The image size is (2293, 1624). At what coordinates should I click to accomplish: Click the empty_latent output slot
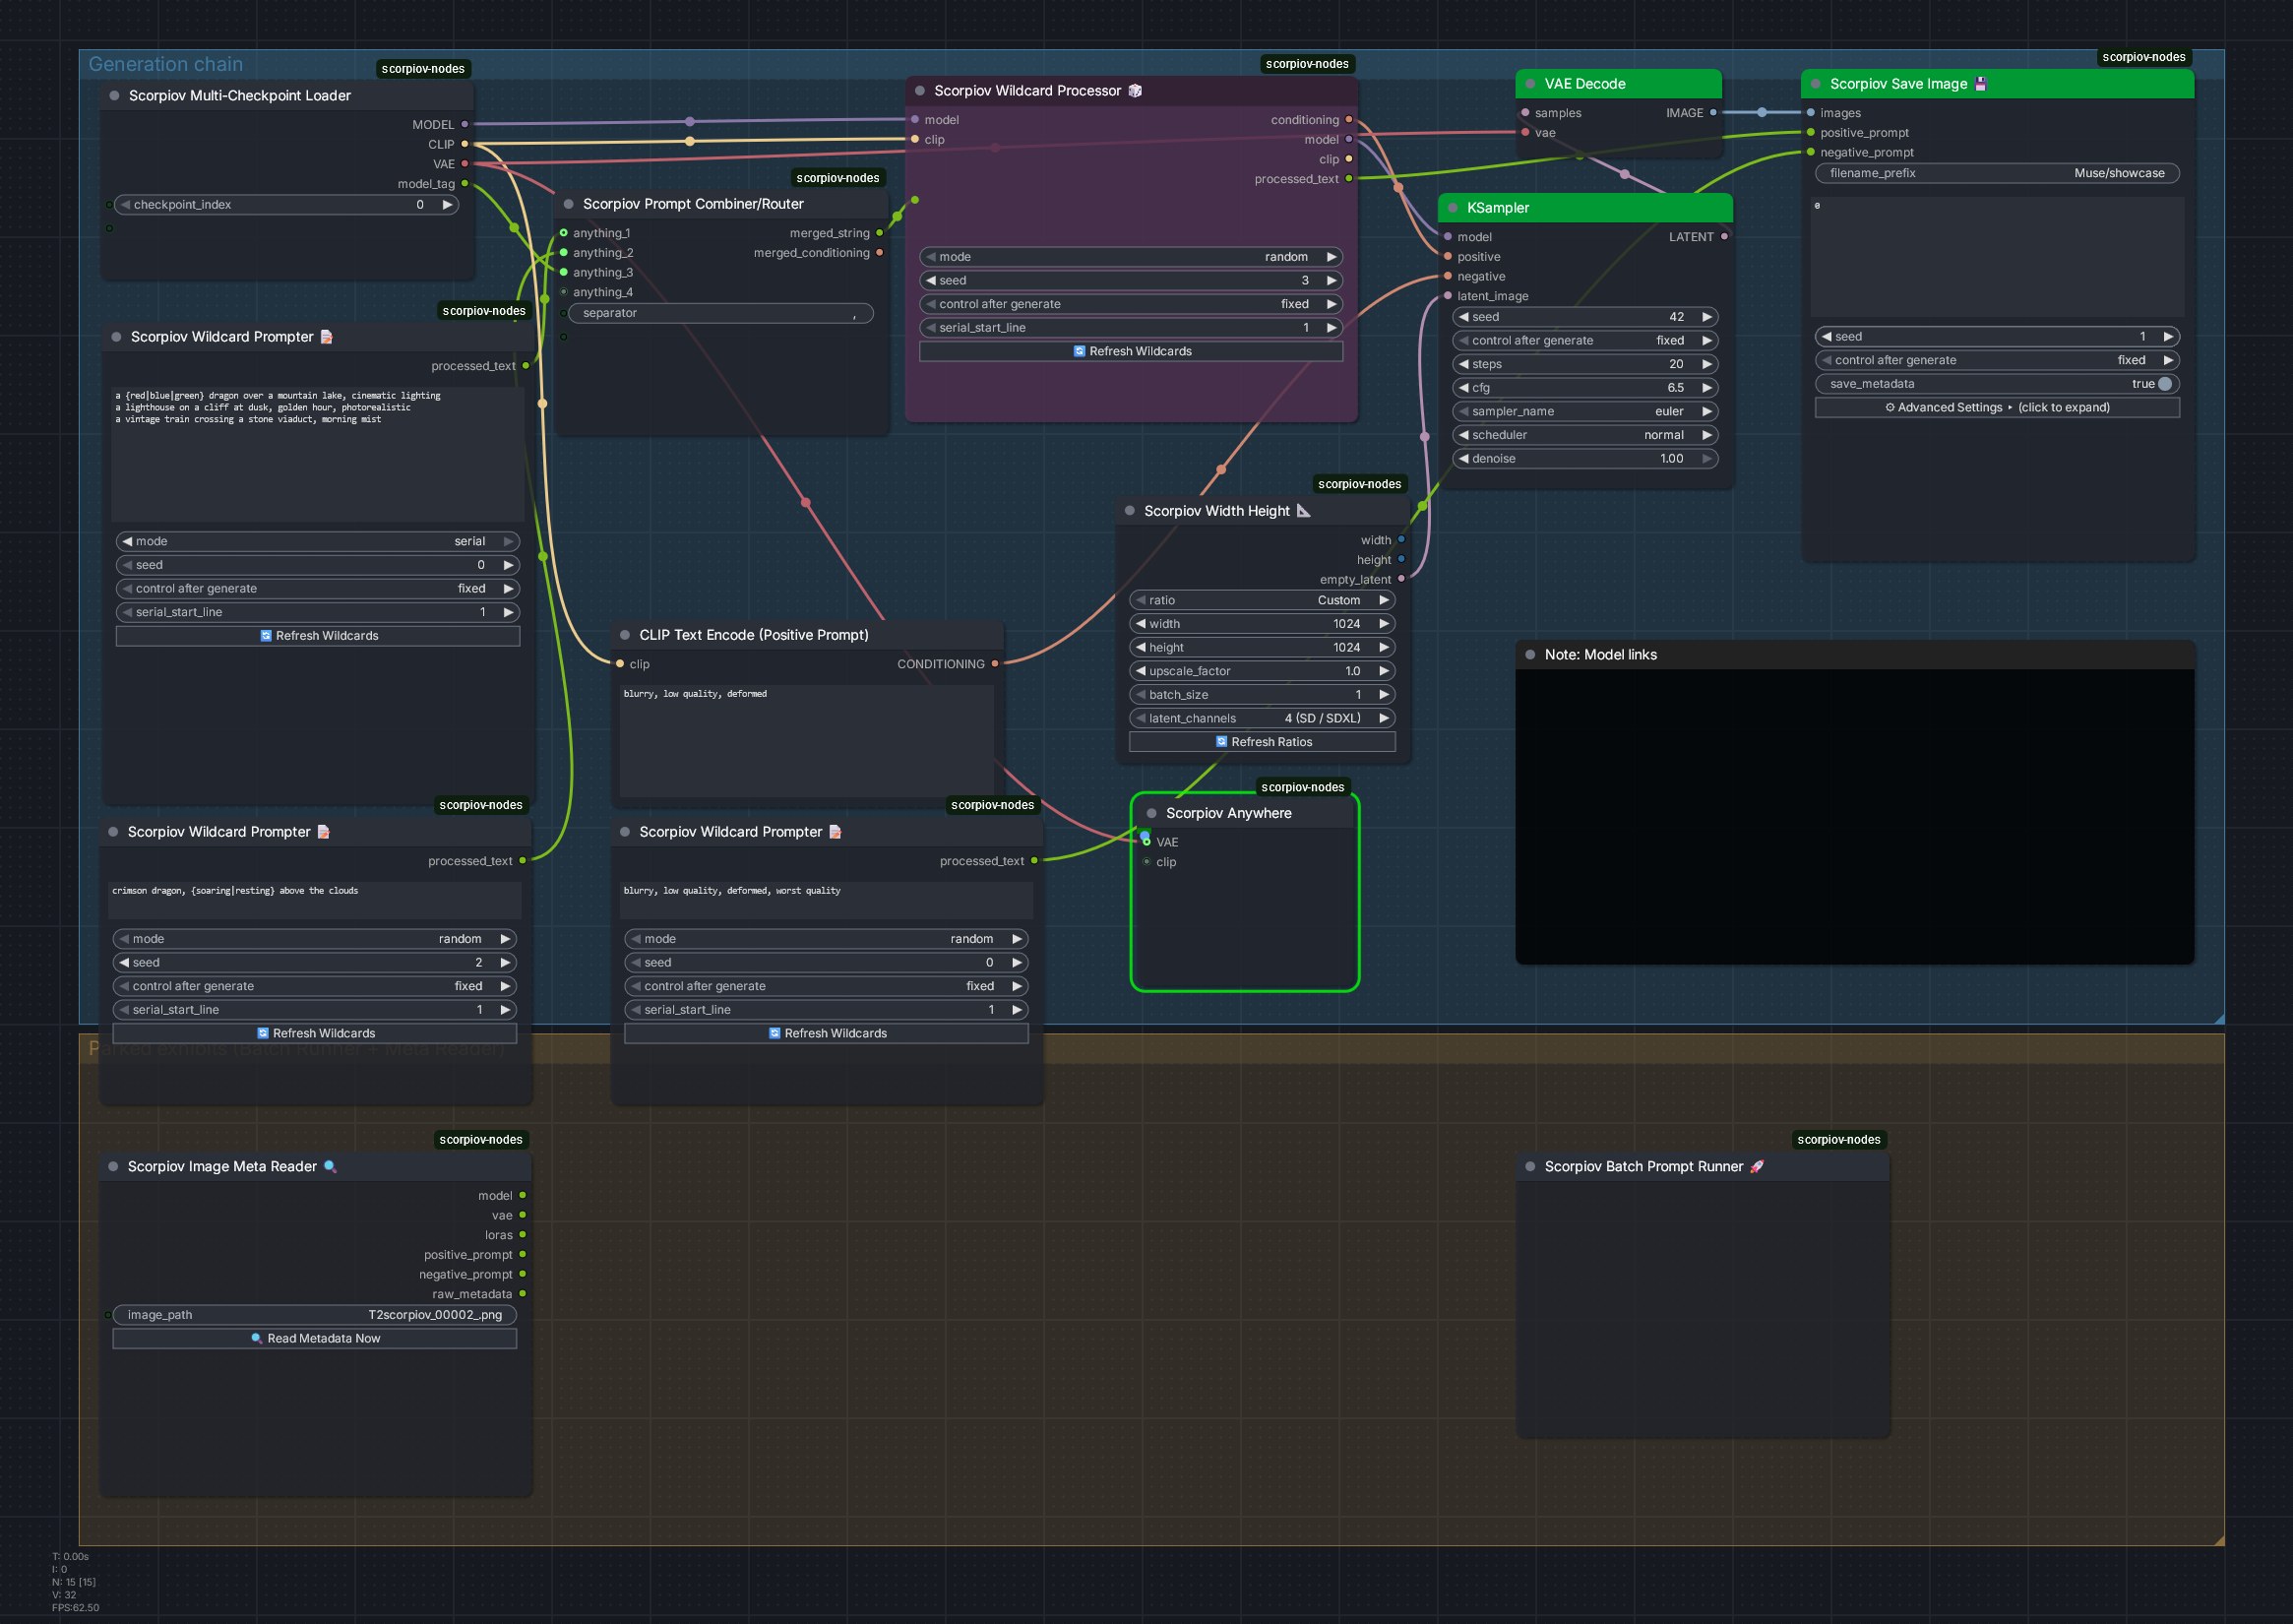point(1401,580)
